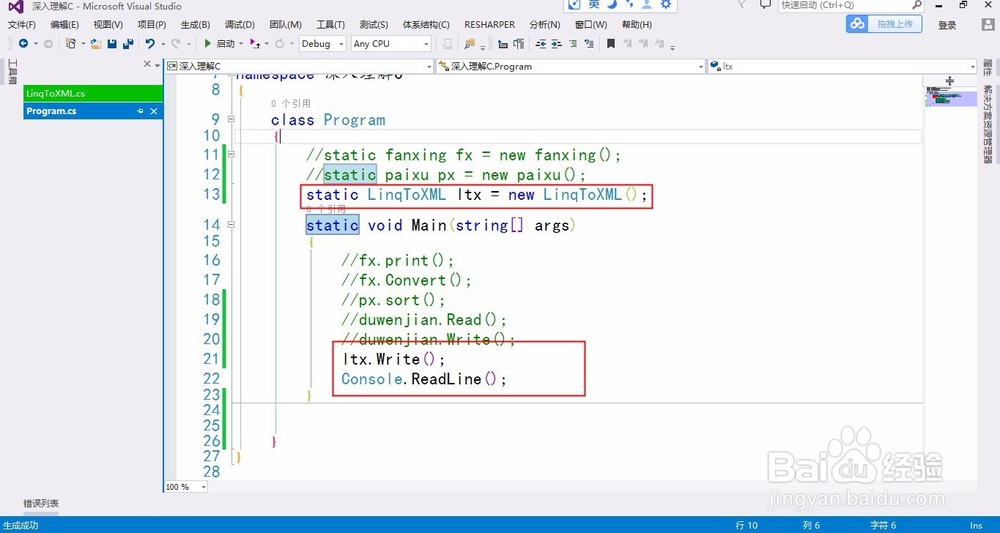
Task: Save the current file with Save icon
Action: click(112, 43)
